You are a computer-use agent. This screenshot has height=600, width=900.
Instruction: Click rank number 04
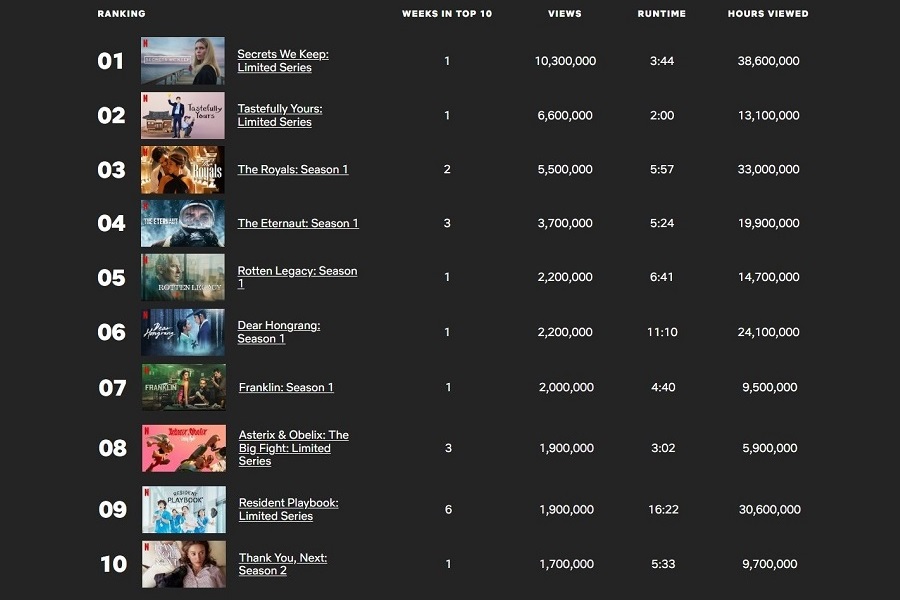111,223
